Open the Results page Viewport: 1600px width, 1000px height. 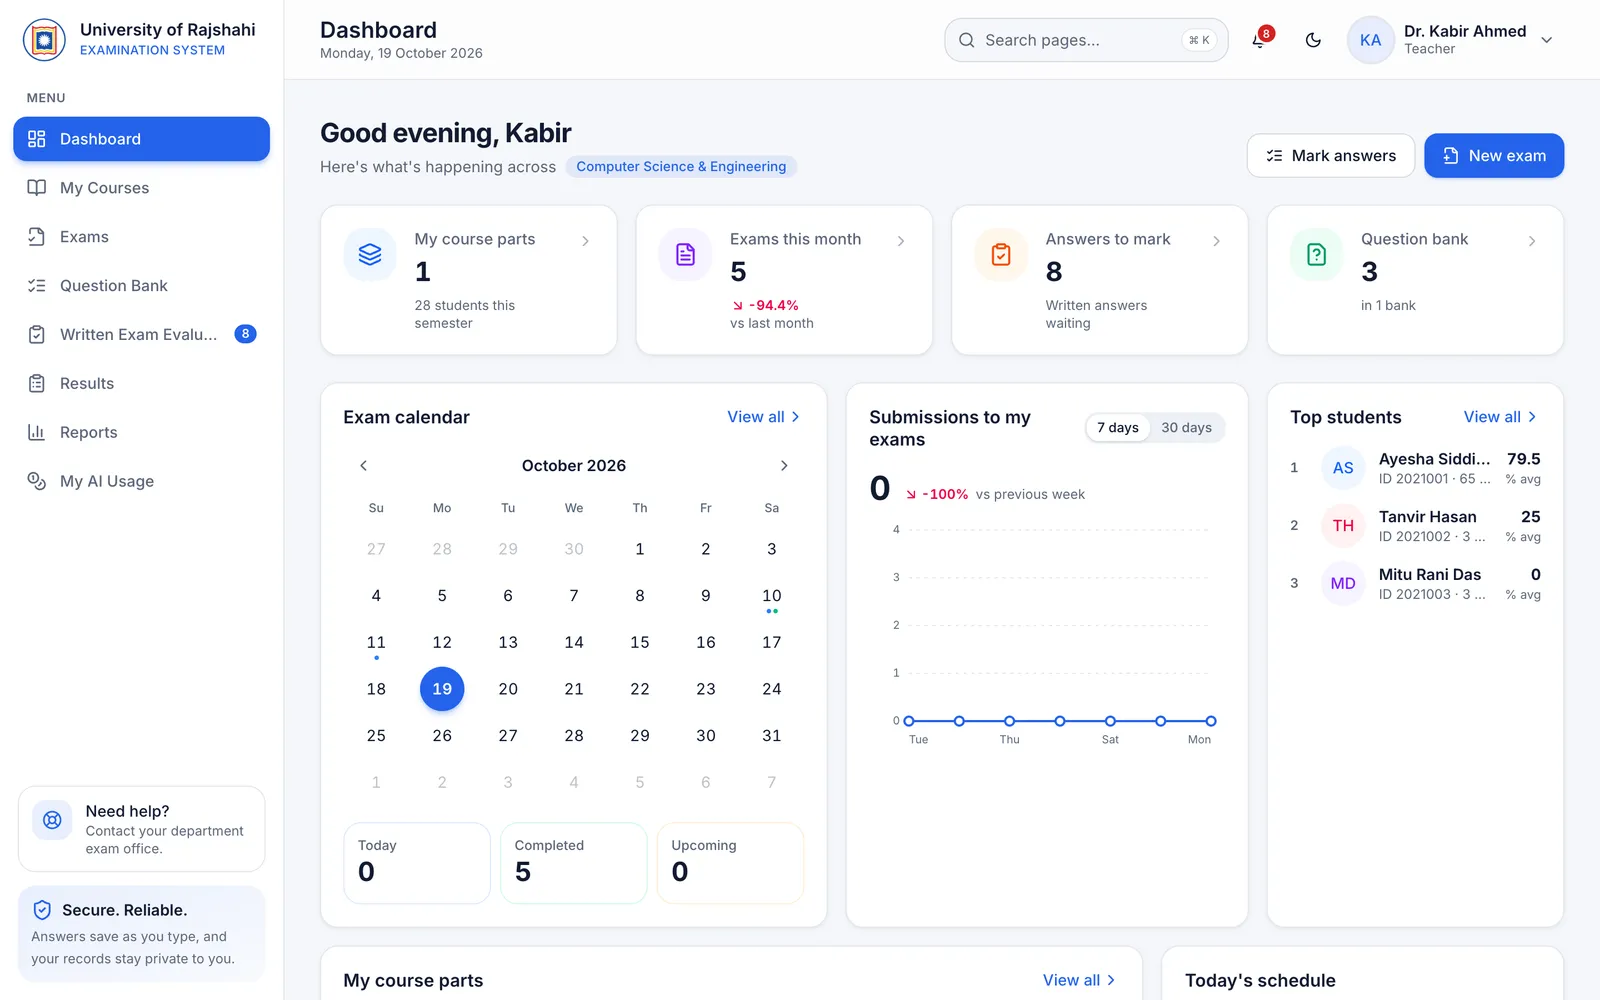tap(141, 383)
